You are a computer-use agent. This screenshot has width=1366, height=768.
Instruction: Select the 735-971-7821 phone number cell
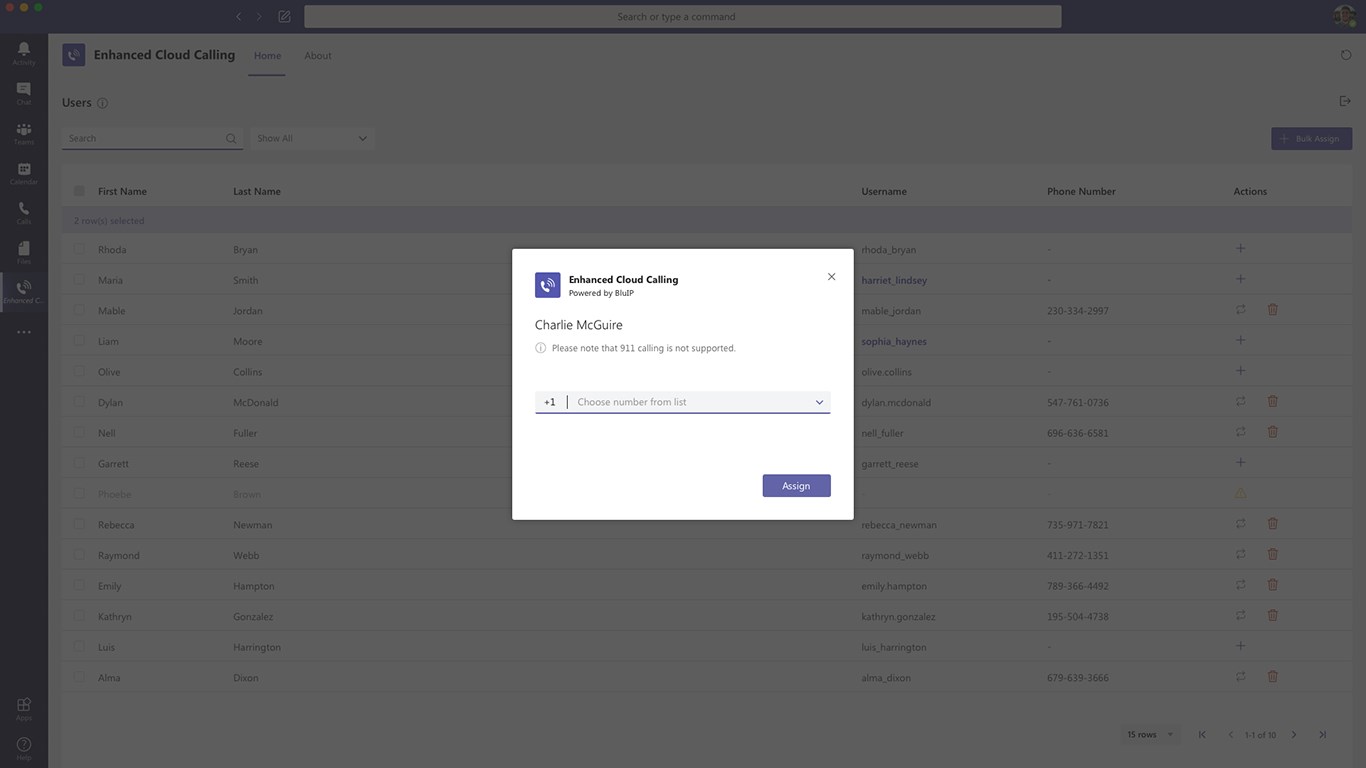(1078, 525)
